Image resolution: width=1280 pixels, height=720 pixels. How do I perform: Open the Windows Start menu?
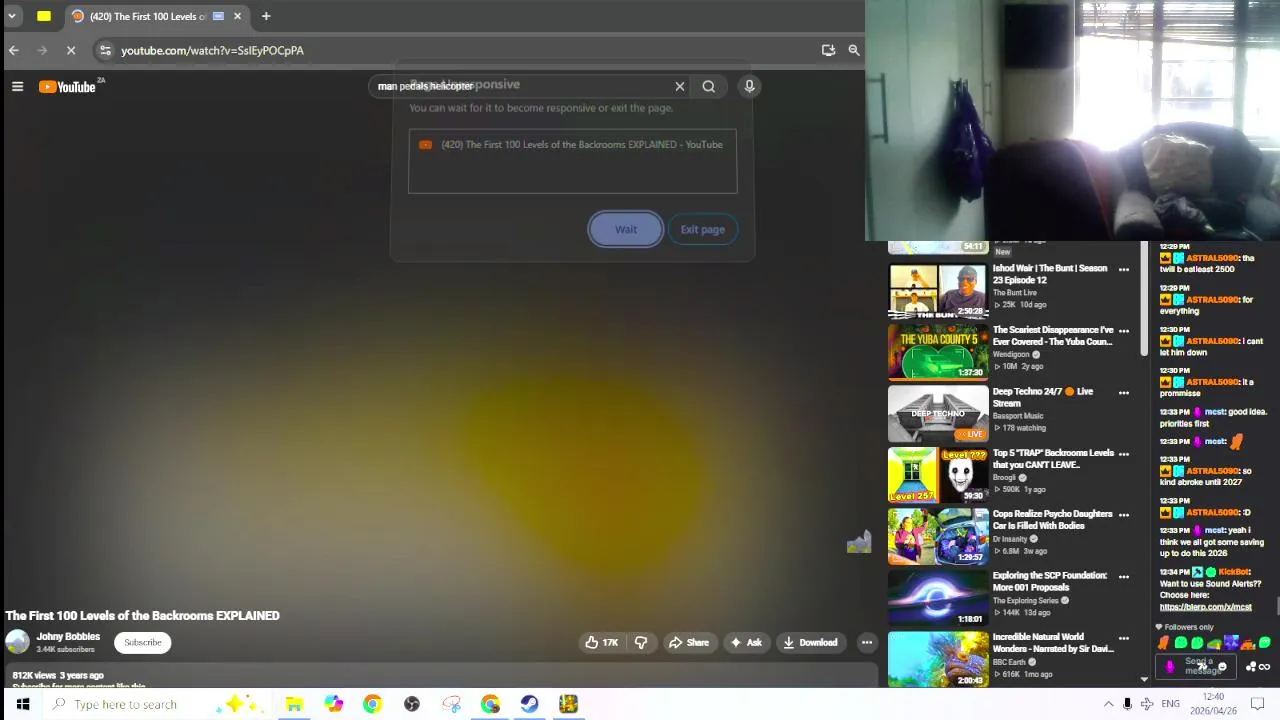click(22, 704)
